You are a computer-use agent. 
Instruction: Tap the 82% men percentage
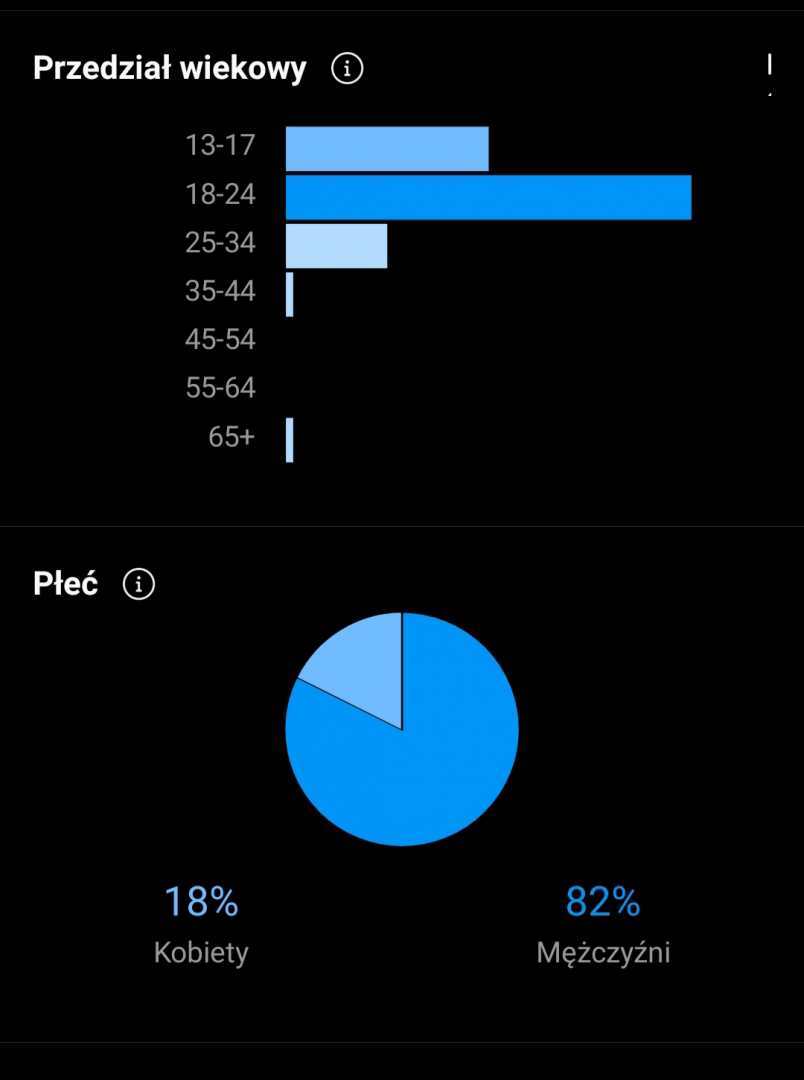(603, 902)
